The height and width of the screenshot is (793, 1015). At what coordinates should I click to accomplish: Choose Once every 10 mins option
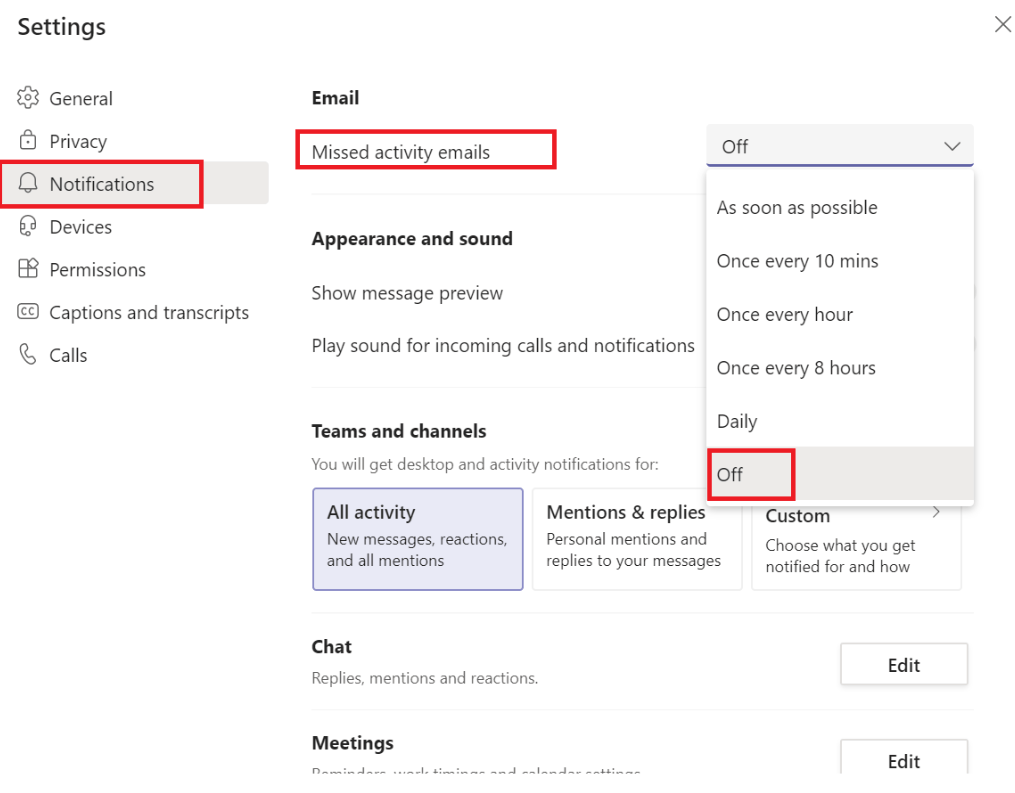(797, 261)
